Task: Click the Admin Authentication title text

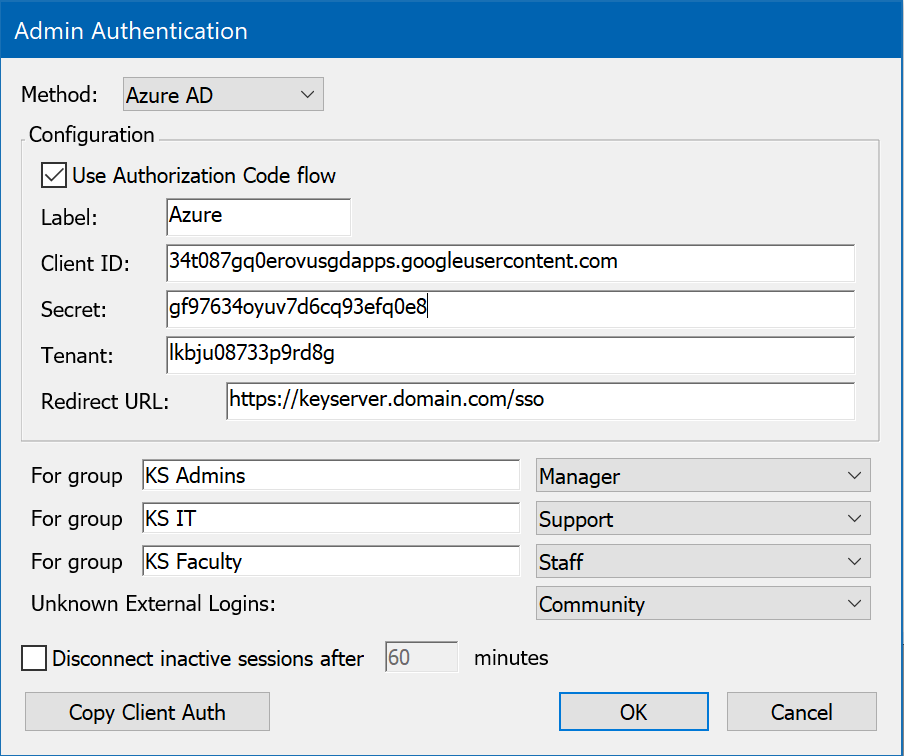Action: (x=131, y=31)
